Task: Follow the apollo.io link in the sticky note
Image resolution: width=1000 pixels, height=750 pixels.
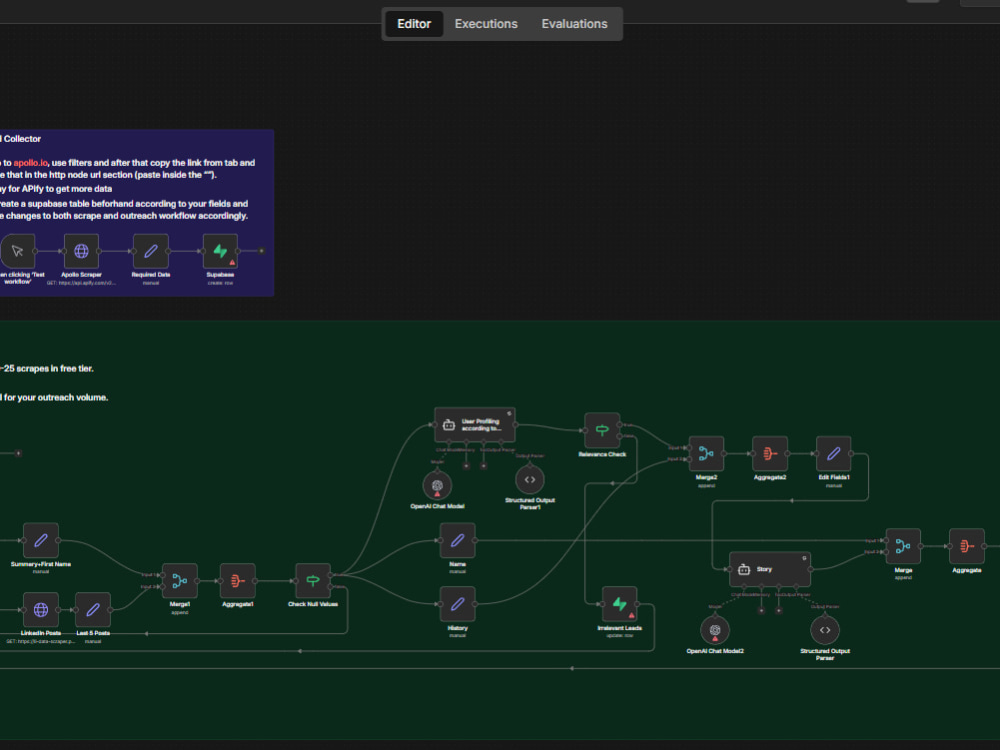Action: point(31,163)
